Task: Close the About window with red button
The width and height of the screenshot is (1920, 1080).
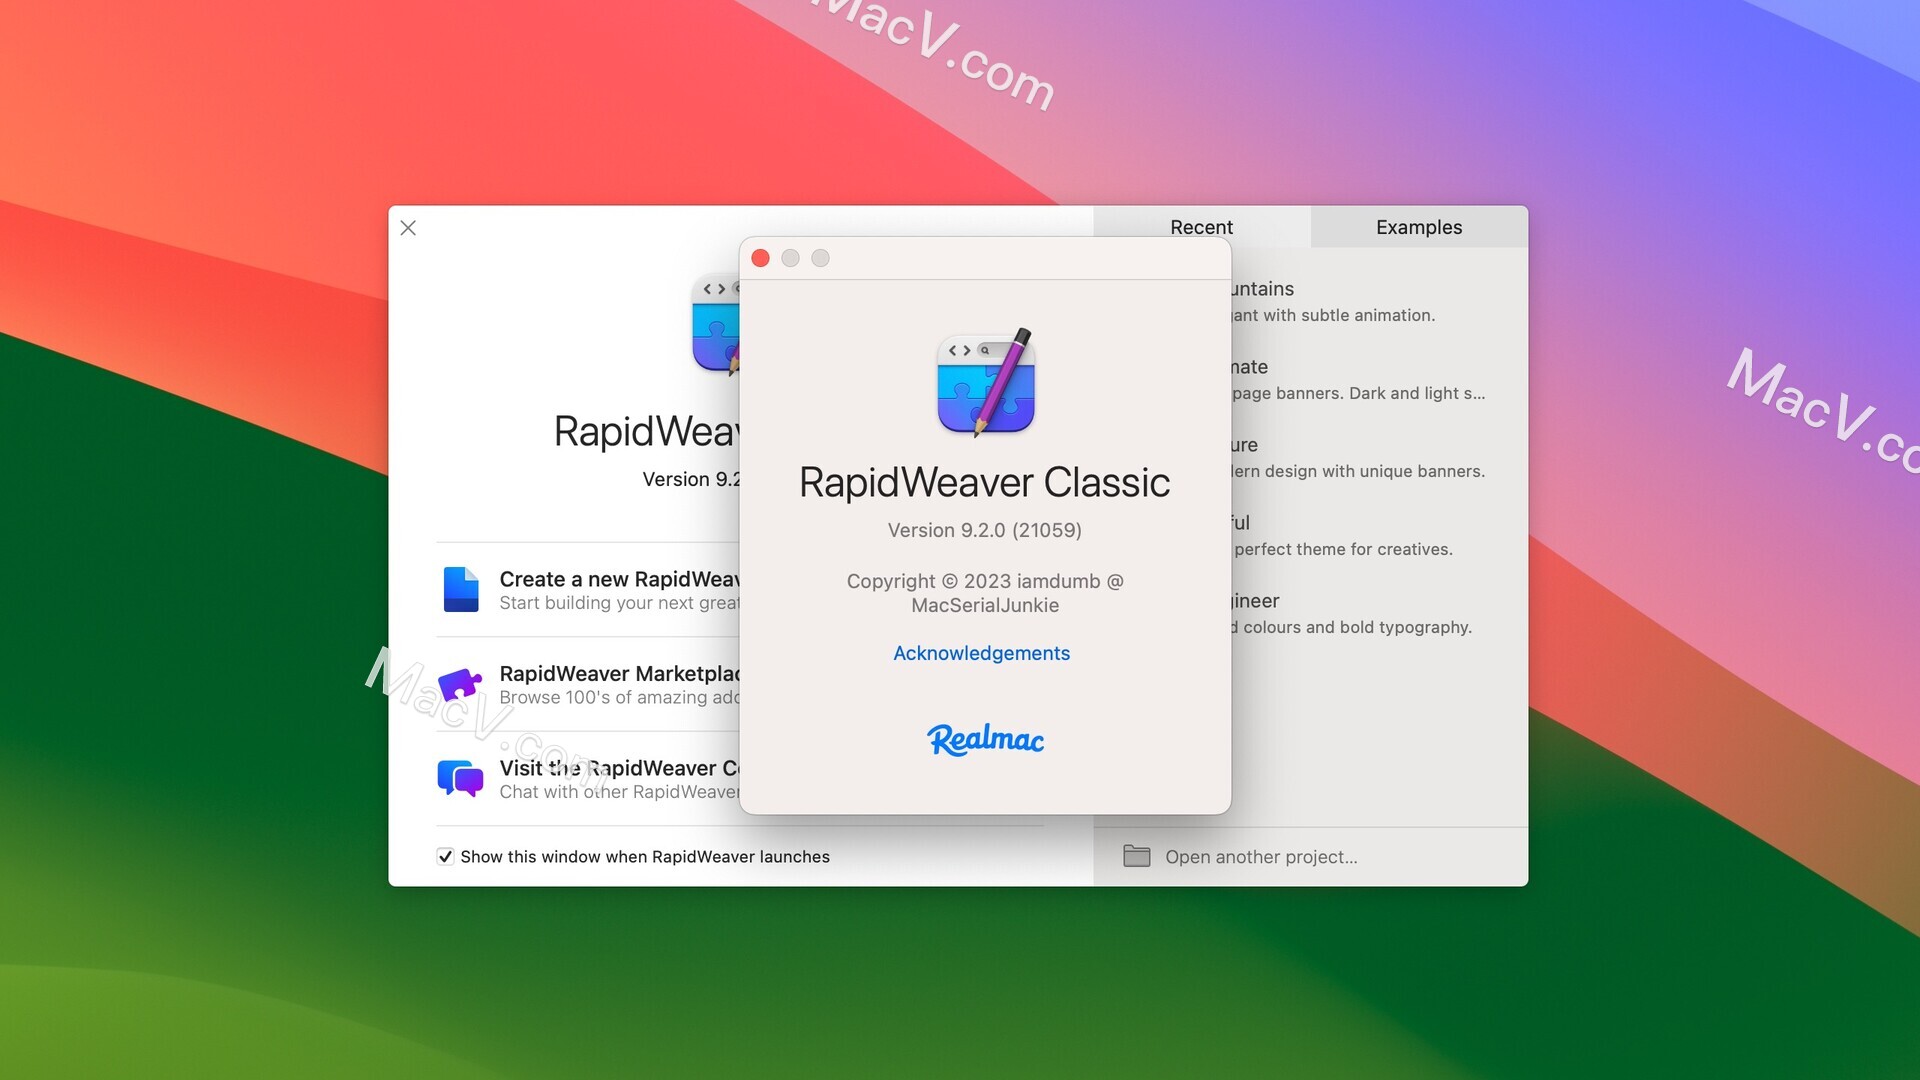Action: click(760, 258)
